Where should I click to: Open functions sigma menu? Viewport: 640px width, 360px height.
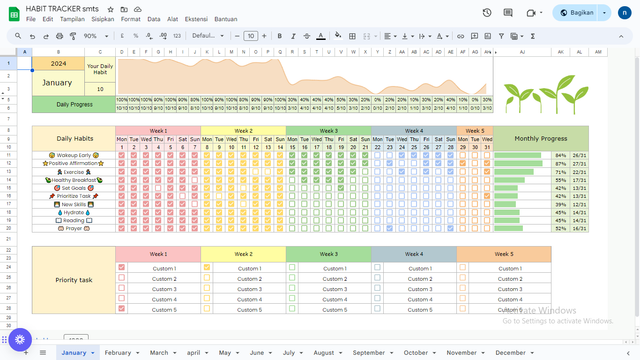(533, 36)
